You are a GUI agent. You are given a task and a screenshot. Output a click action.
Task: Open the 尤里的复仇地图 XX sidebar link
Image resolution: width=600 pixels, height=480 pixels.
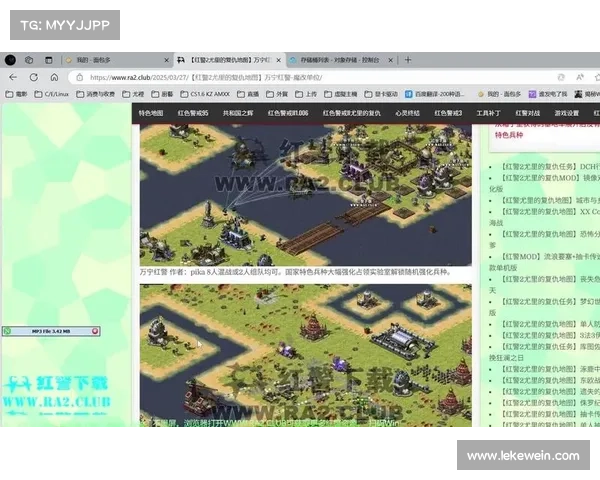coord(550,211)
